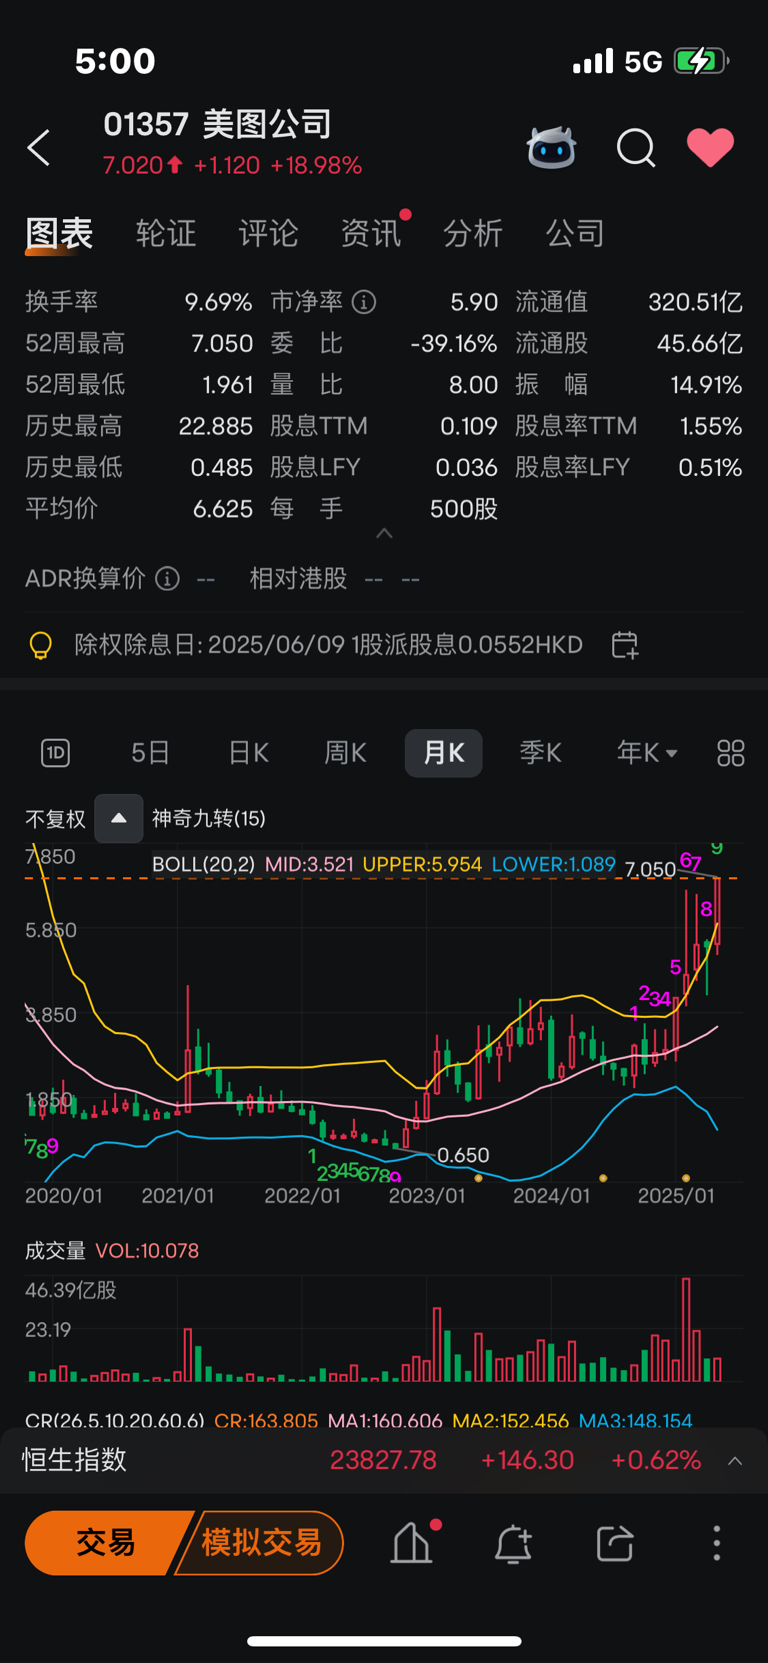The width and height of the screenshot is (768, 1663).
Task: Show info for ADR换算价
Action: coord(168,579)
